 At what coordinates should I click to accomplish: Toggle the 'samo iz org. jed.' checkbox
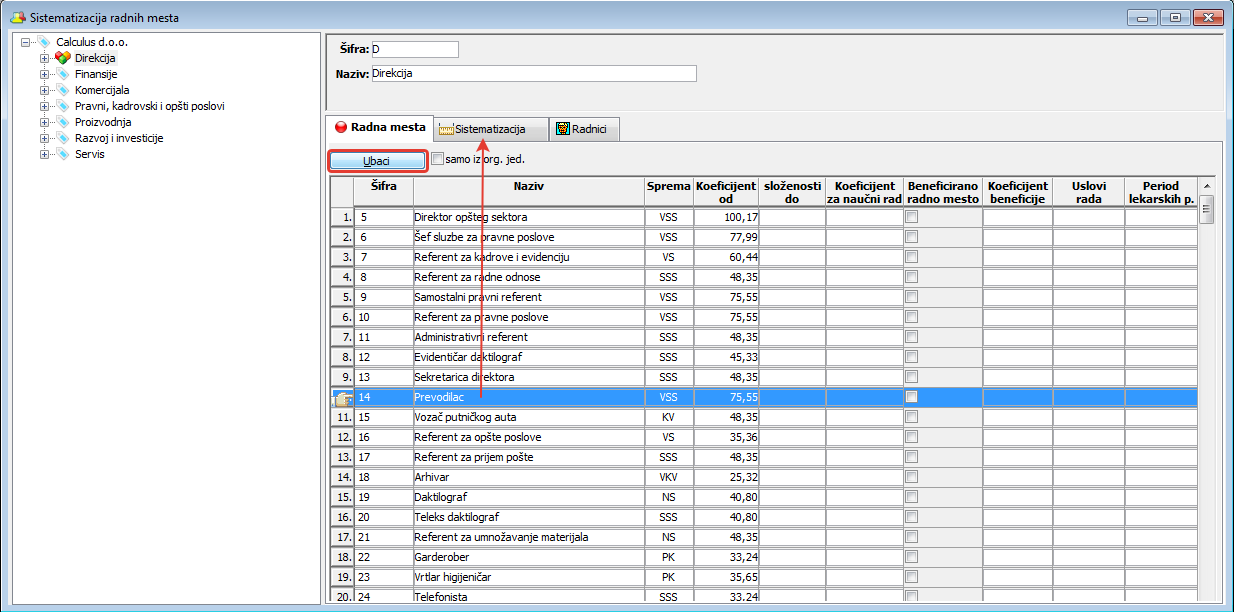[437, 158]
